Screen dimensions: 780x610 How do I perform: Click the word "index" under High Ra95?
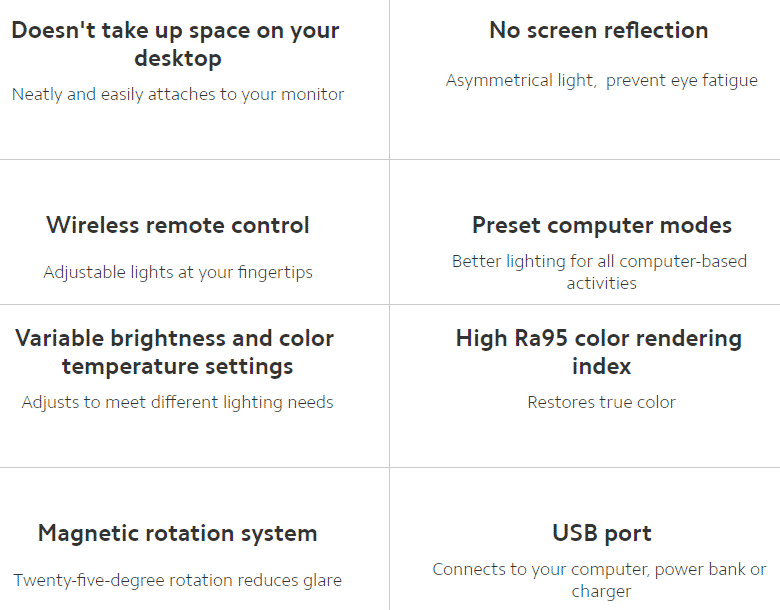click(602, 366)
